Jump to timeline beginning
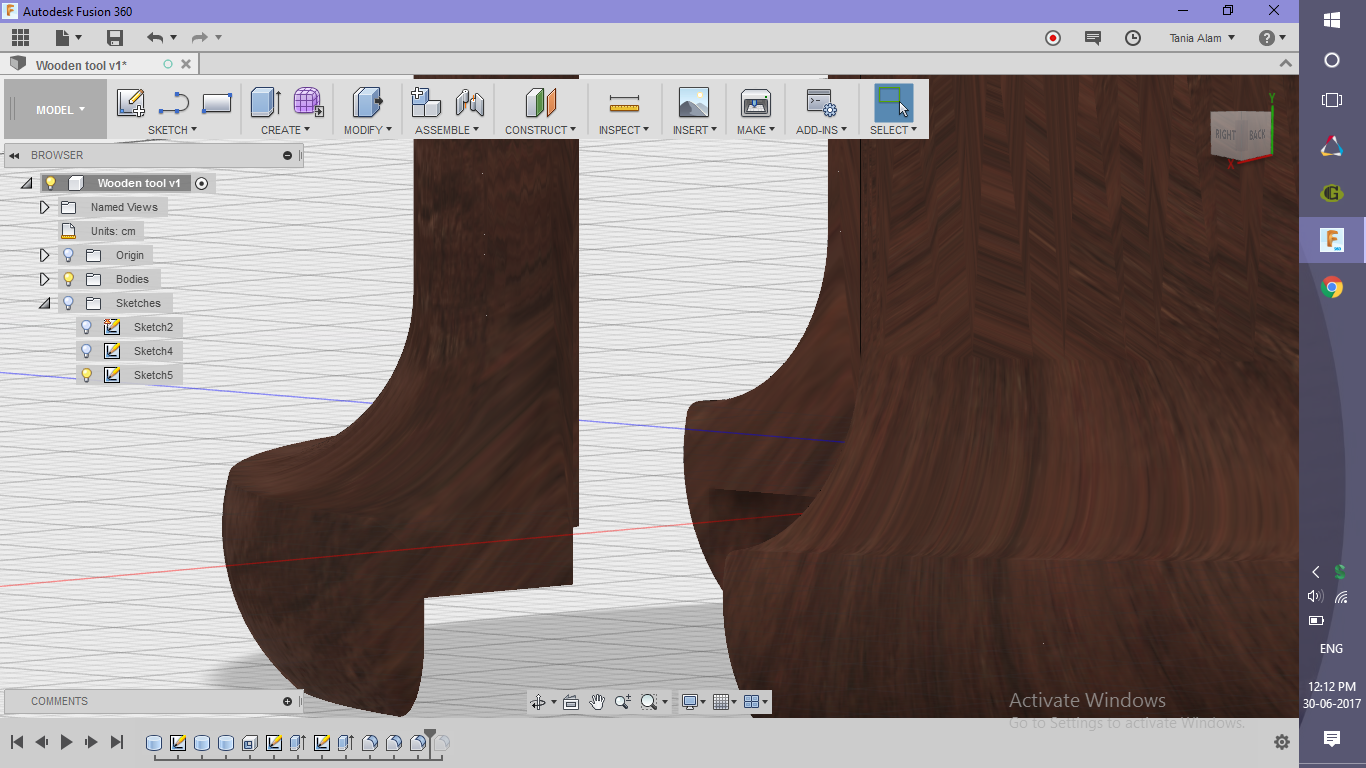This screenshot has width=1366, height=768. [17, 742]
